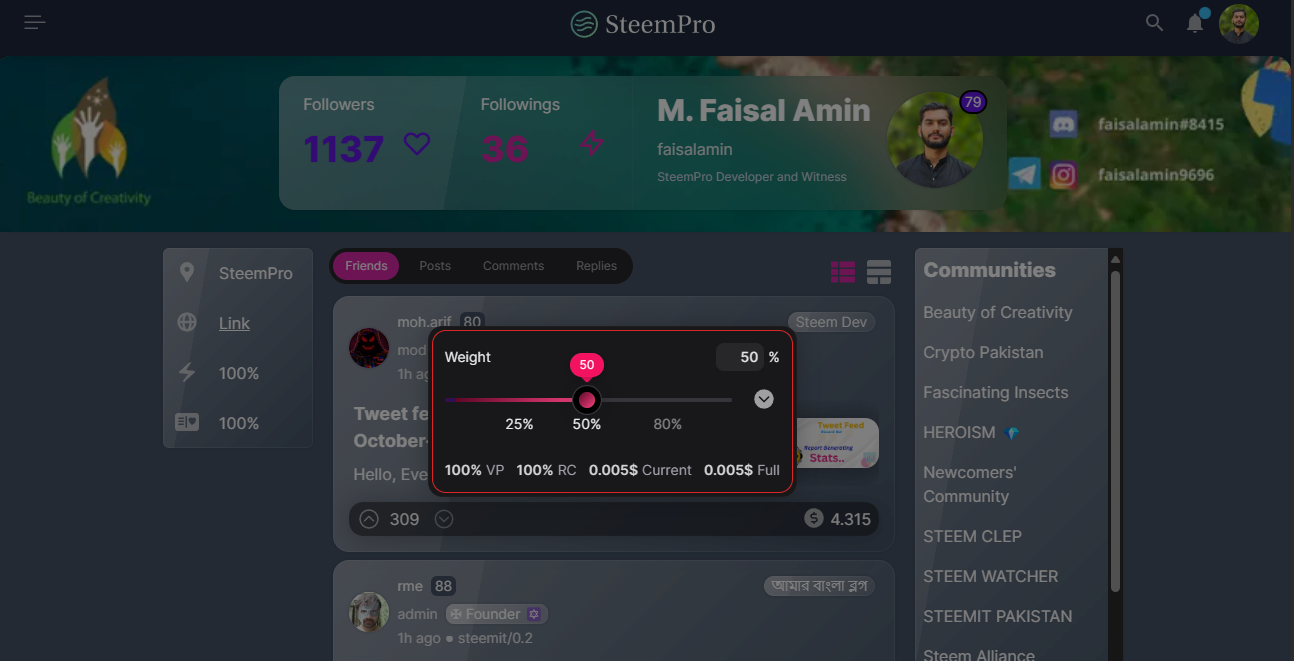Open the search magnifier icon
This screenshot has width=1294, height=661.
point(1154,22)
